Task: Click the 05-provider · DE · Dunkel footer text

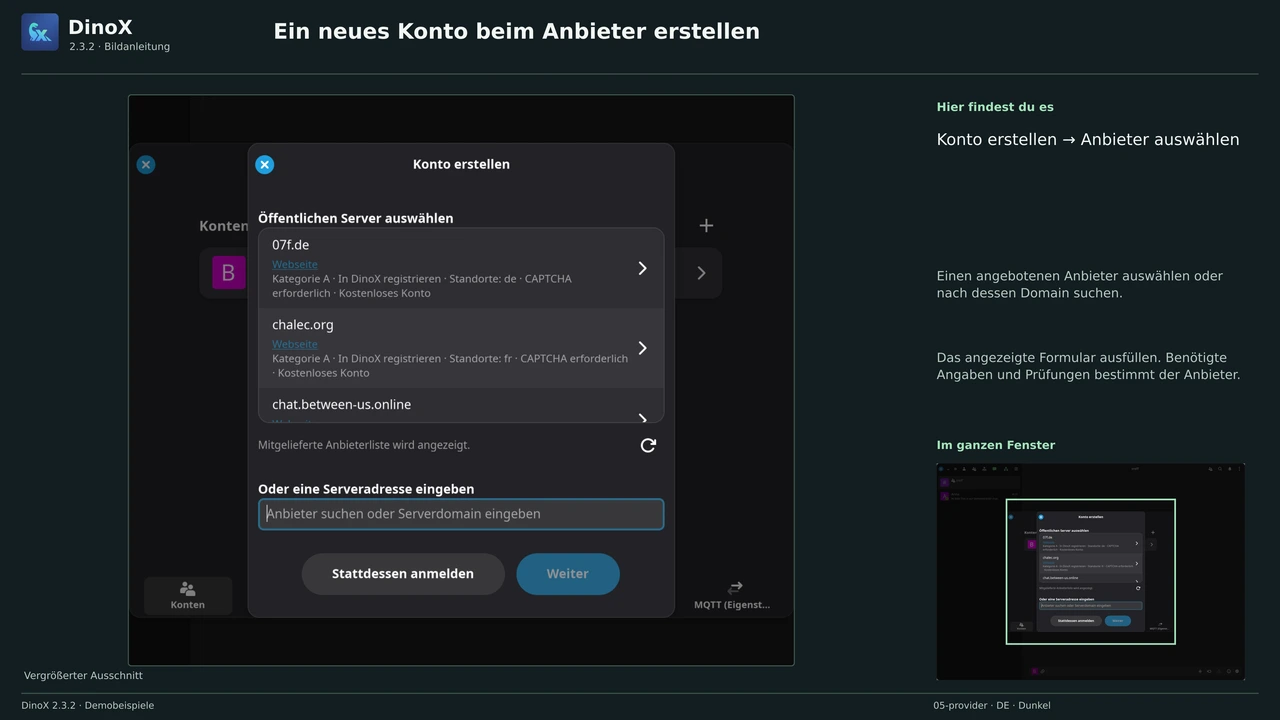Action: coord(992,706)
